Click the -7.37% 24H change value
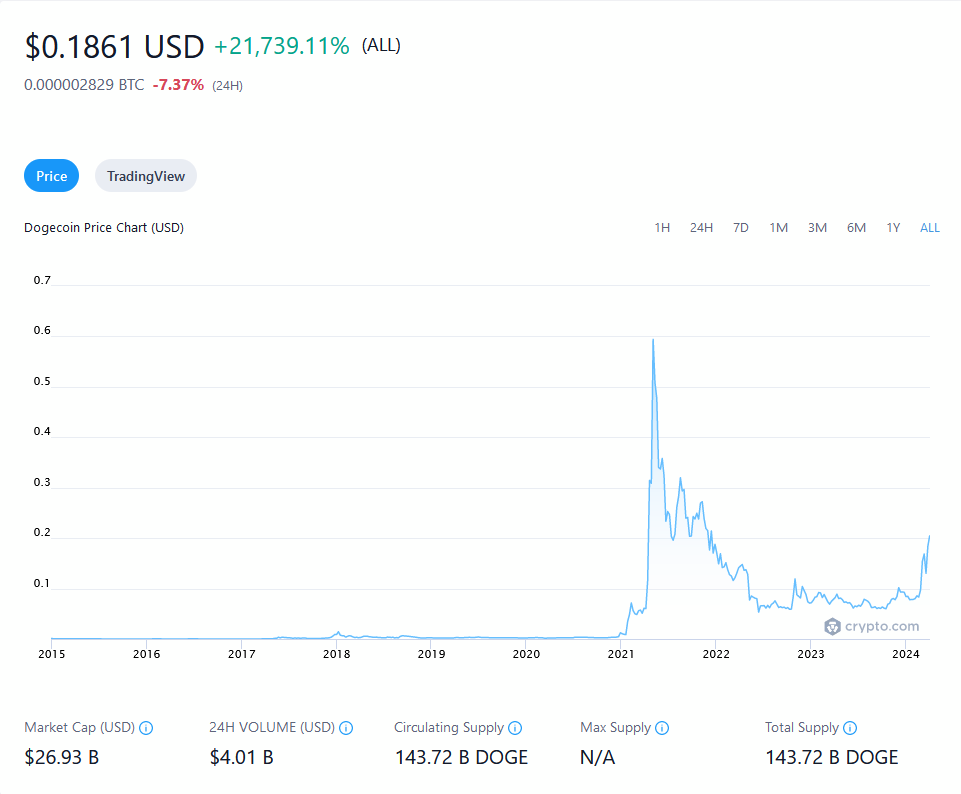 coord(178,85)
